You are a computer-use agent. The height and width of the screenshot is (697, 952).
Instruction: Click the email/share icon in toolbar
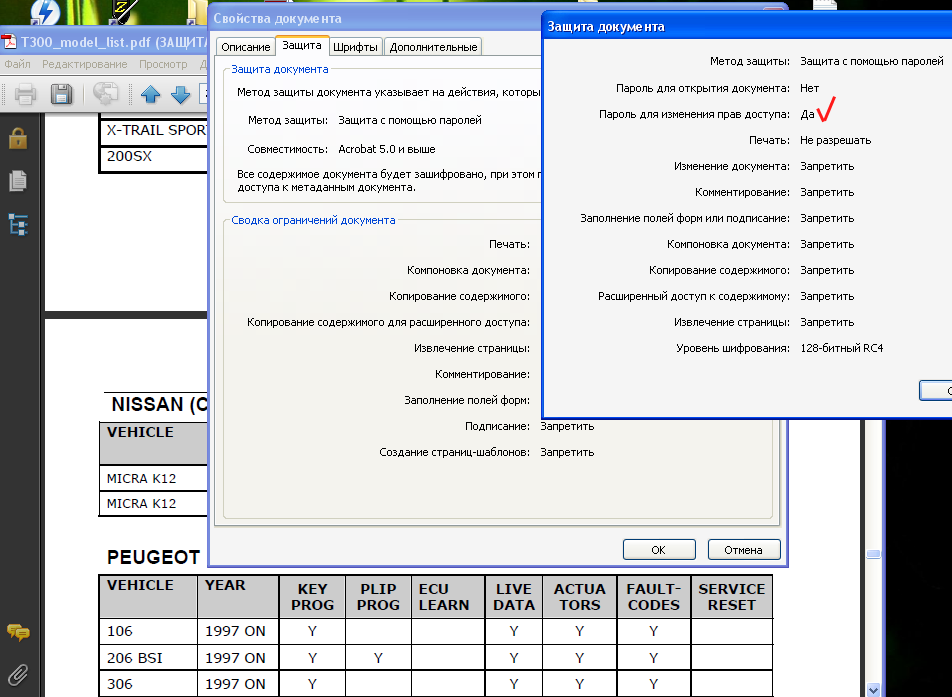106,94
